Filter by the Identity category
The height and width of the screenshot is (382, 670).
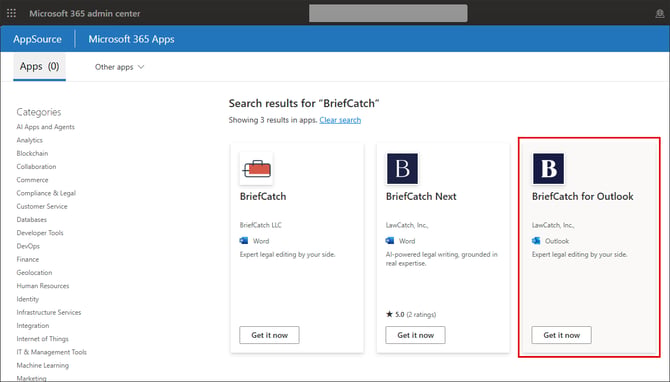pyautogui.click(x=27, y=299)
